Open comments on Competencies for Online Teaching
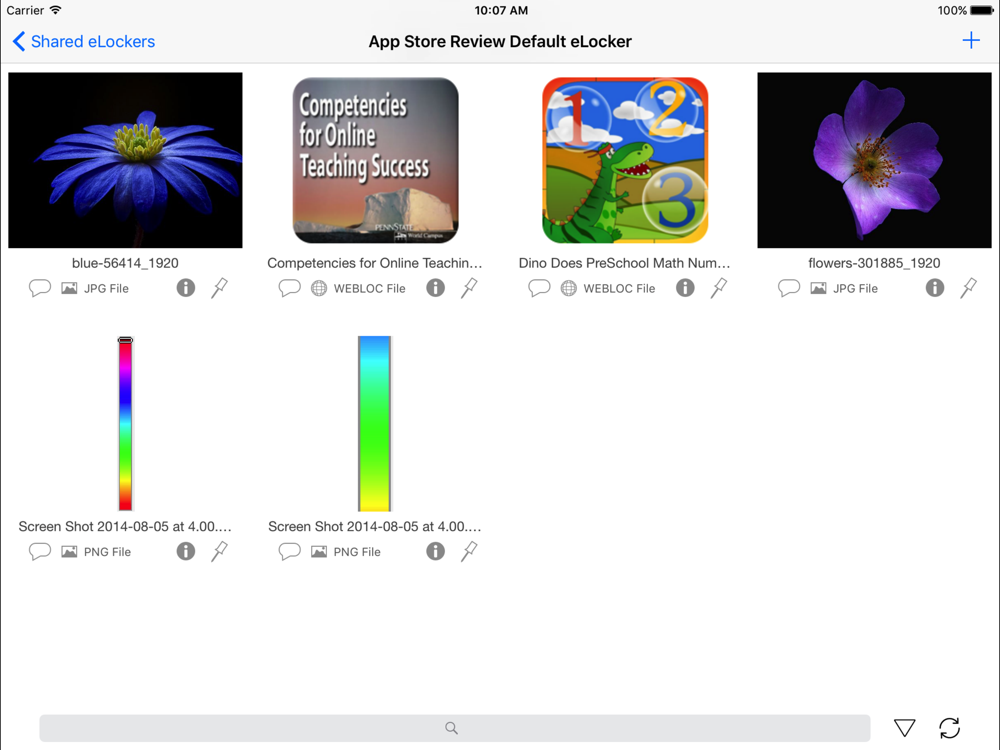 tap(290, 288)
